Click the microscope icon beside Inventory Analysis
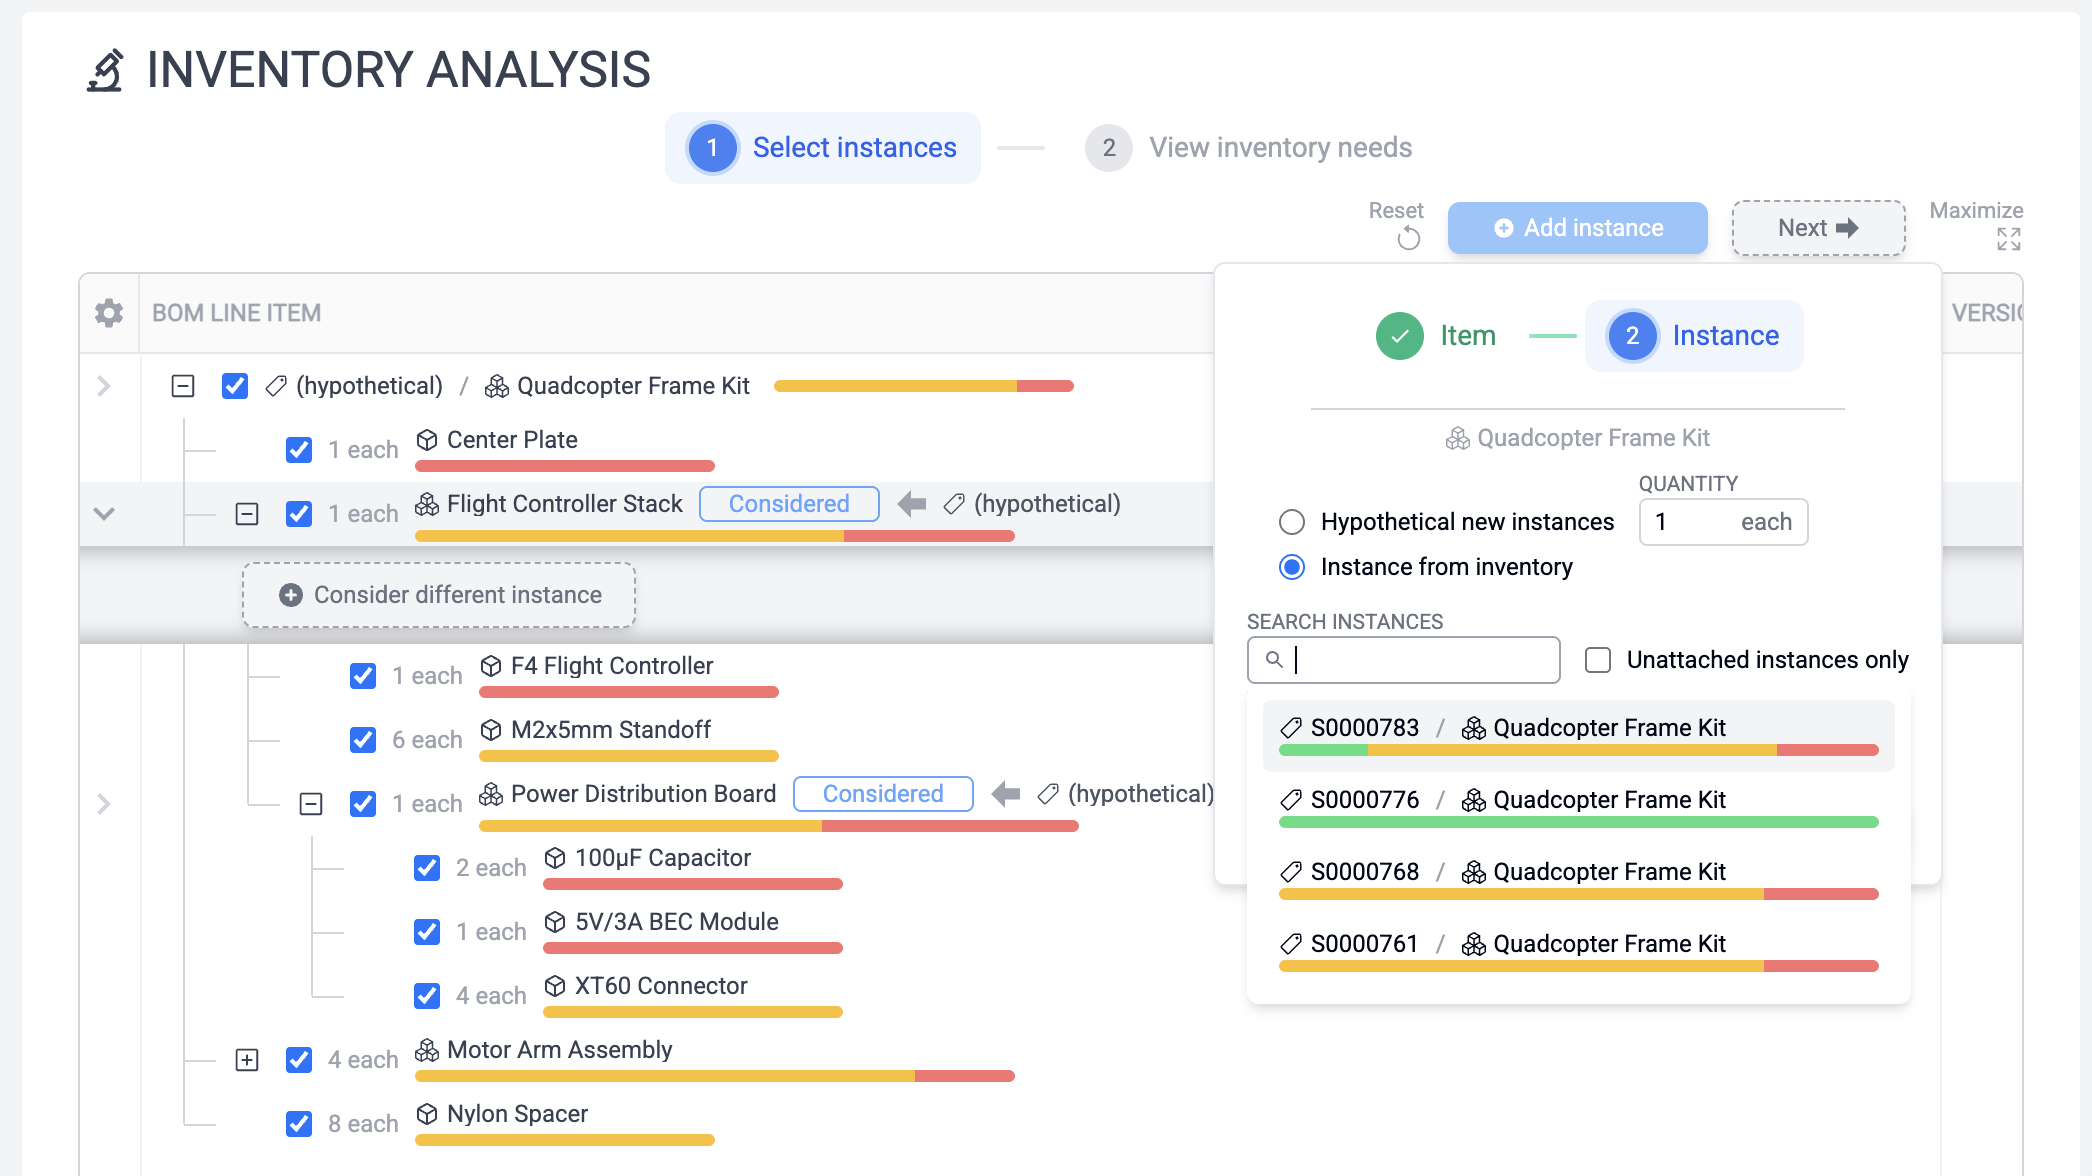Screen dimensions: 2092x1176 click(x=105, y=71)
